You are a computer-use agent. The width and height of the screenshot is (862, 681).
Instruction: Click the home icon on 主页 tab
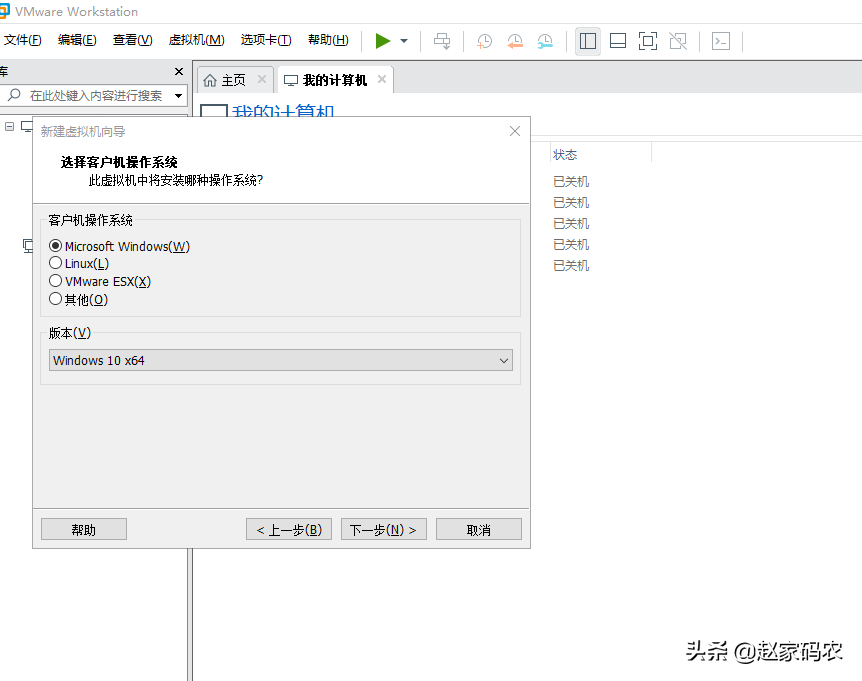point(209,80)
